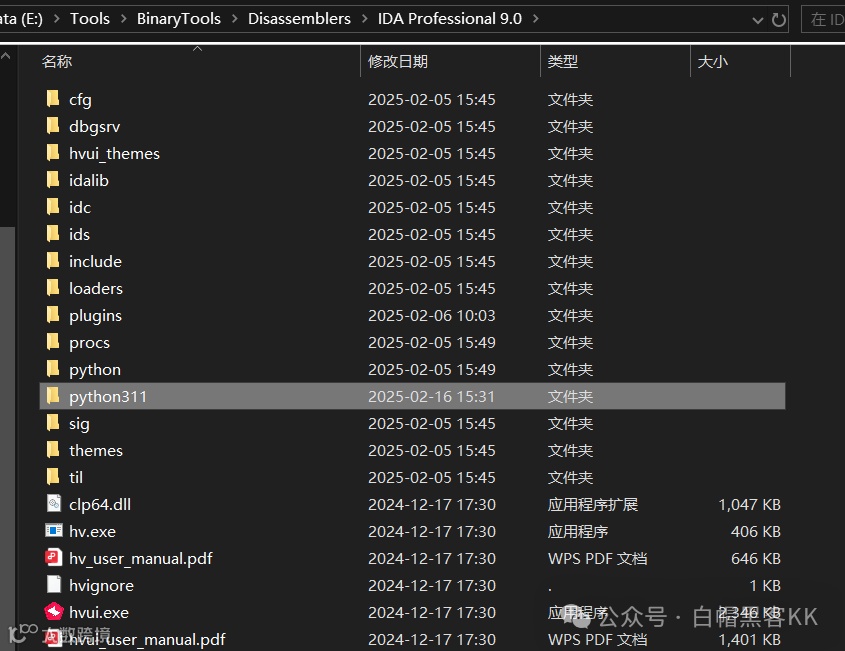The height and width of the screenshot is (651, 845).
Task: Open the hvui_themes folder
Action: (112, 153)
